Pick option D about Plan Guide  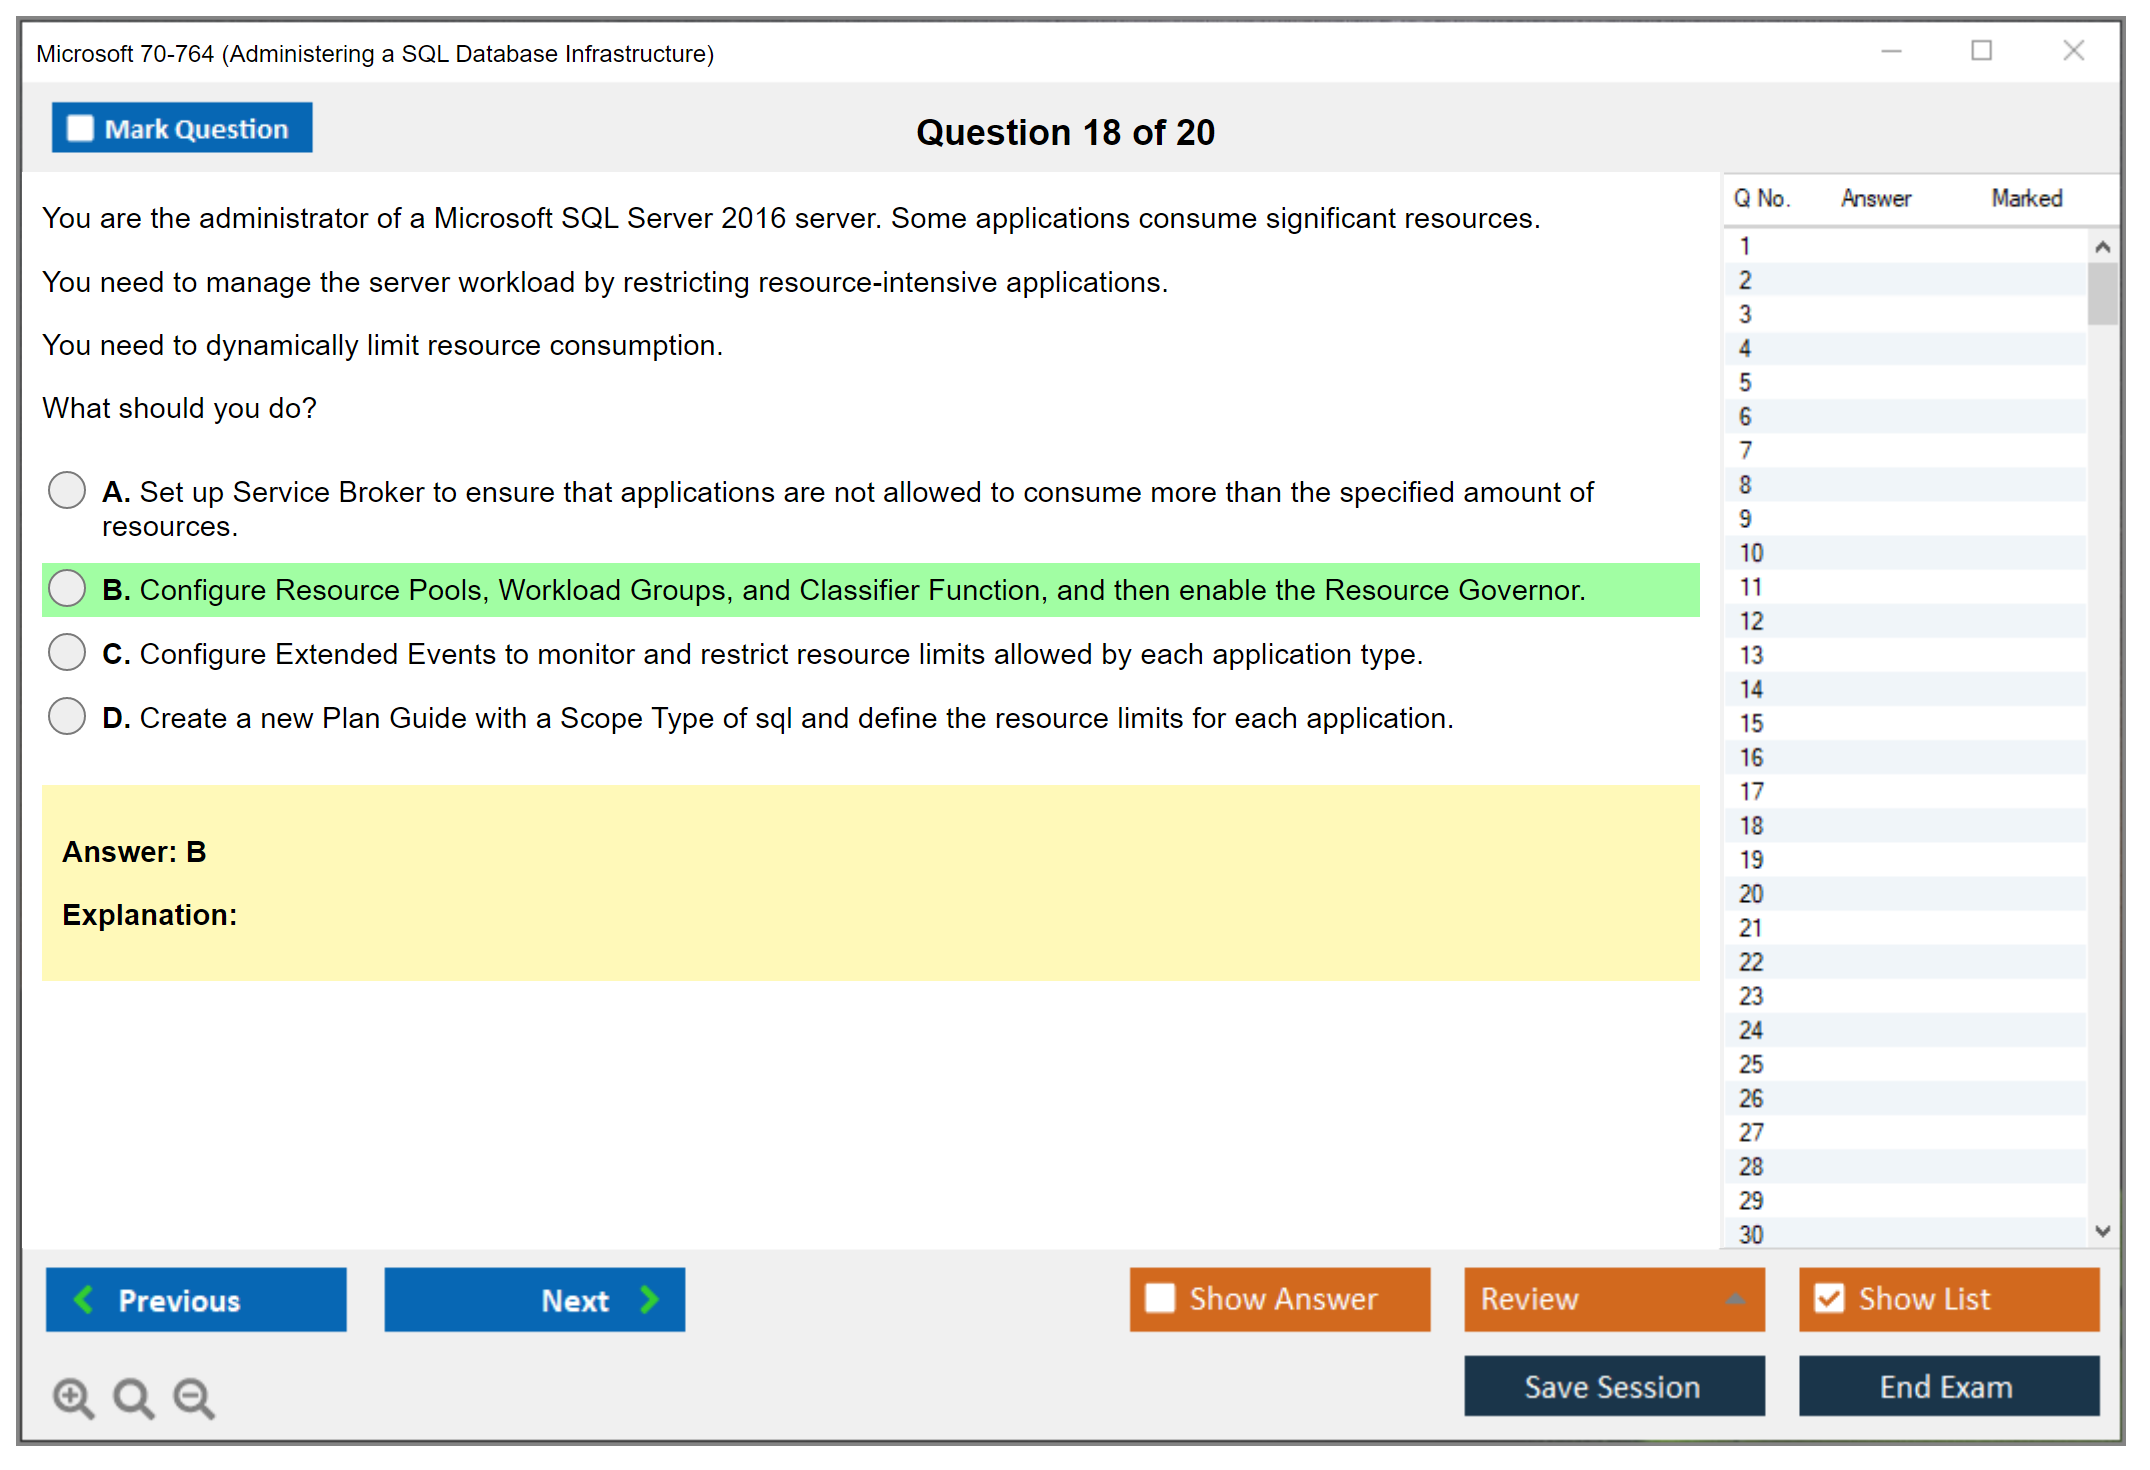tap(67, 717)
